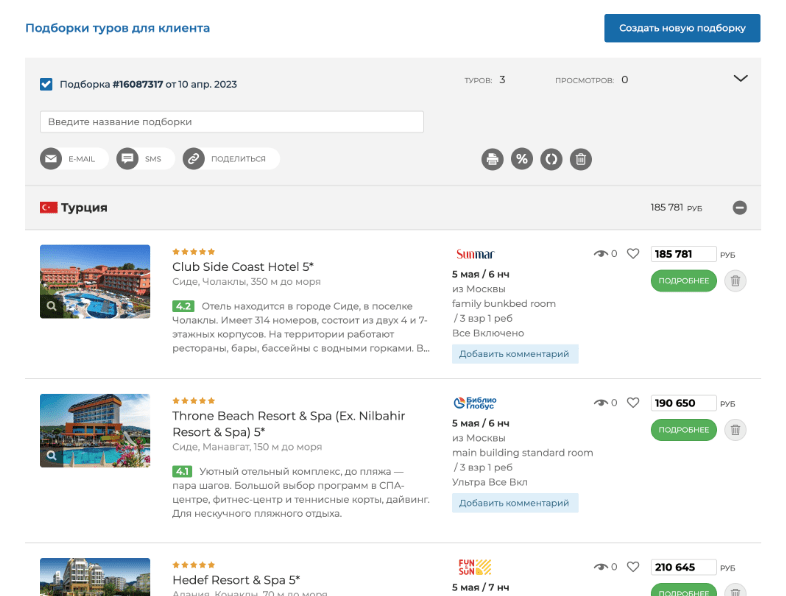This screenshot has height=596, width=786.
Task: Edit the 185 781 price field
Action: (683, 254)
